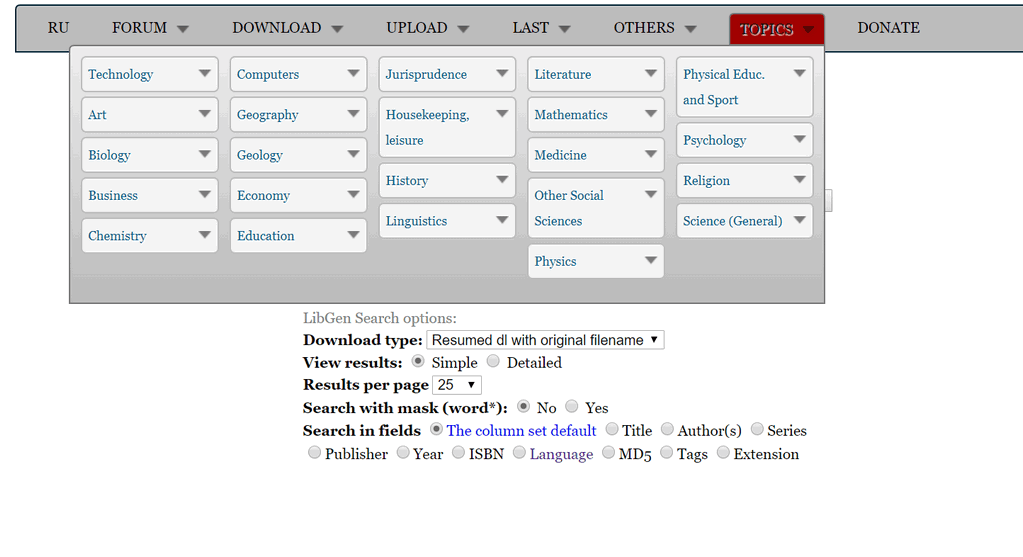This screenshot has height=557, width=1023.
Task: Expand the Technology topic arrow
Action: click(204, 74)
